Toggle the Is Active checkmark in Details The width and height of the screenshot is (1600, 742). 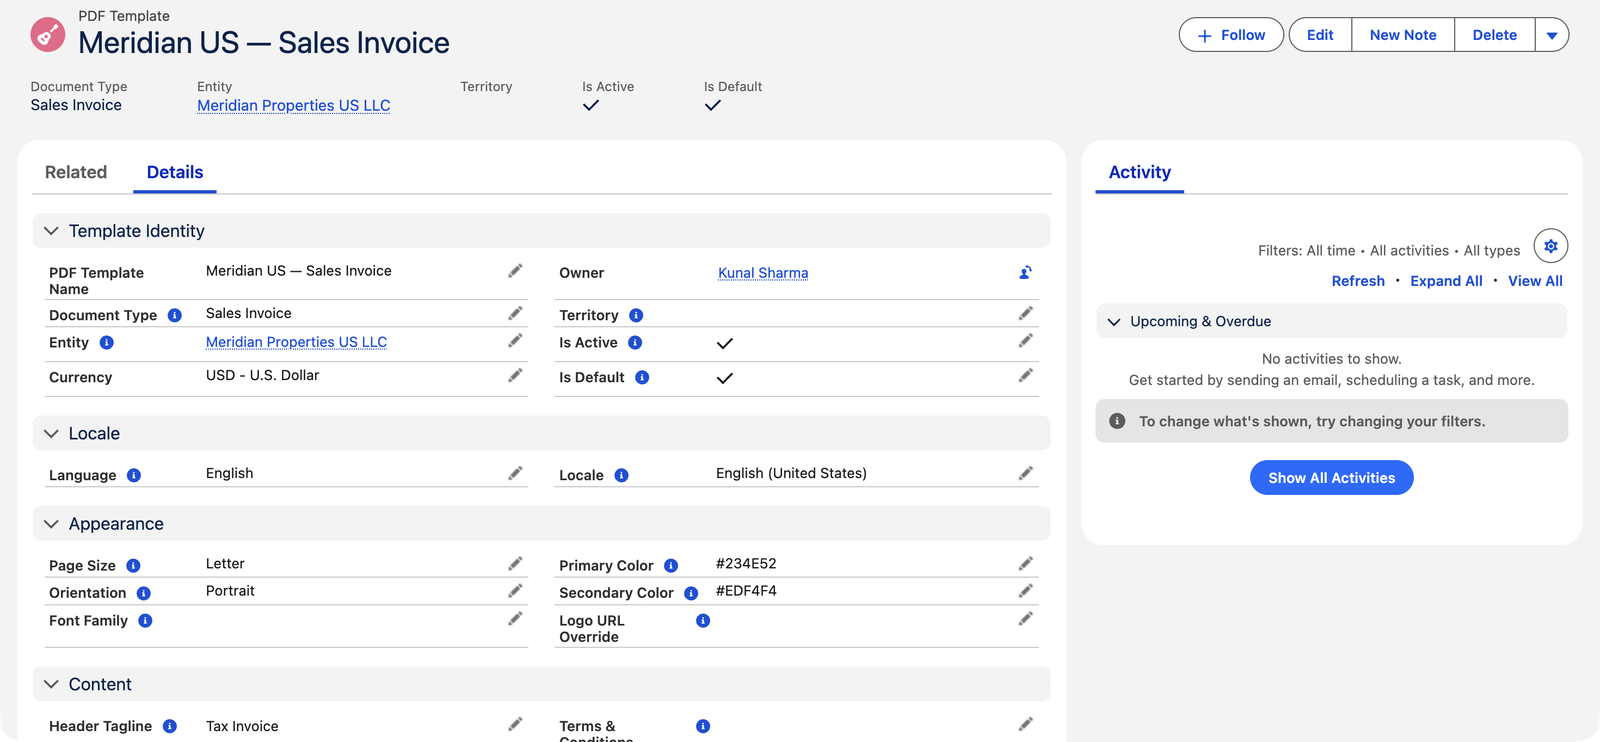725,343
